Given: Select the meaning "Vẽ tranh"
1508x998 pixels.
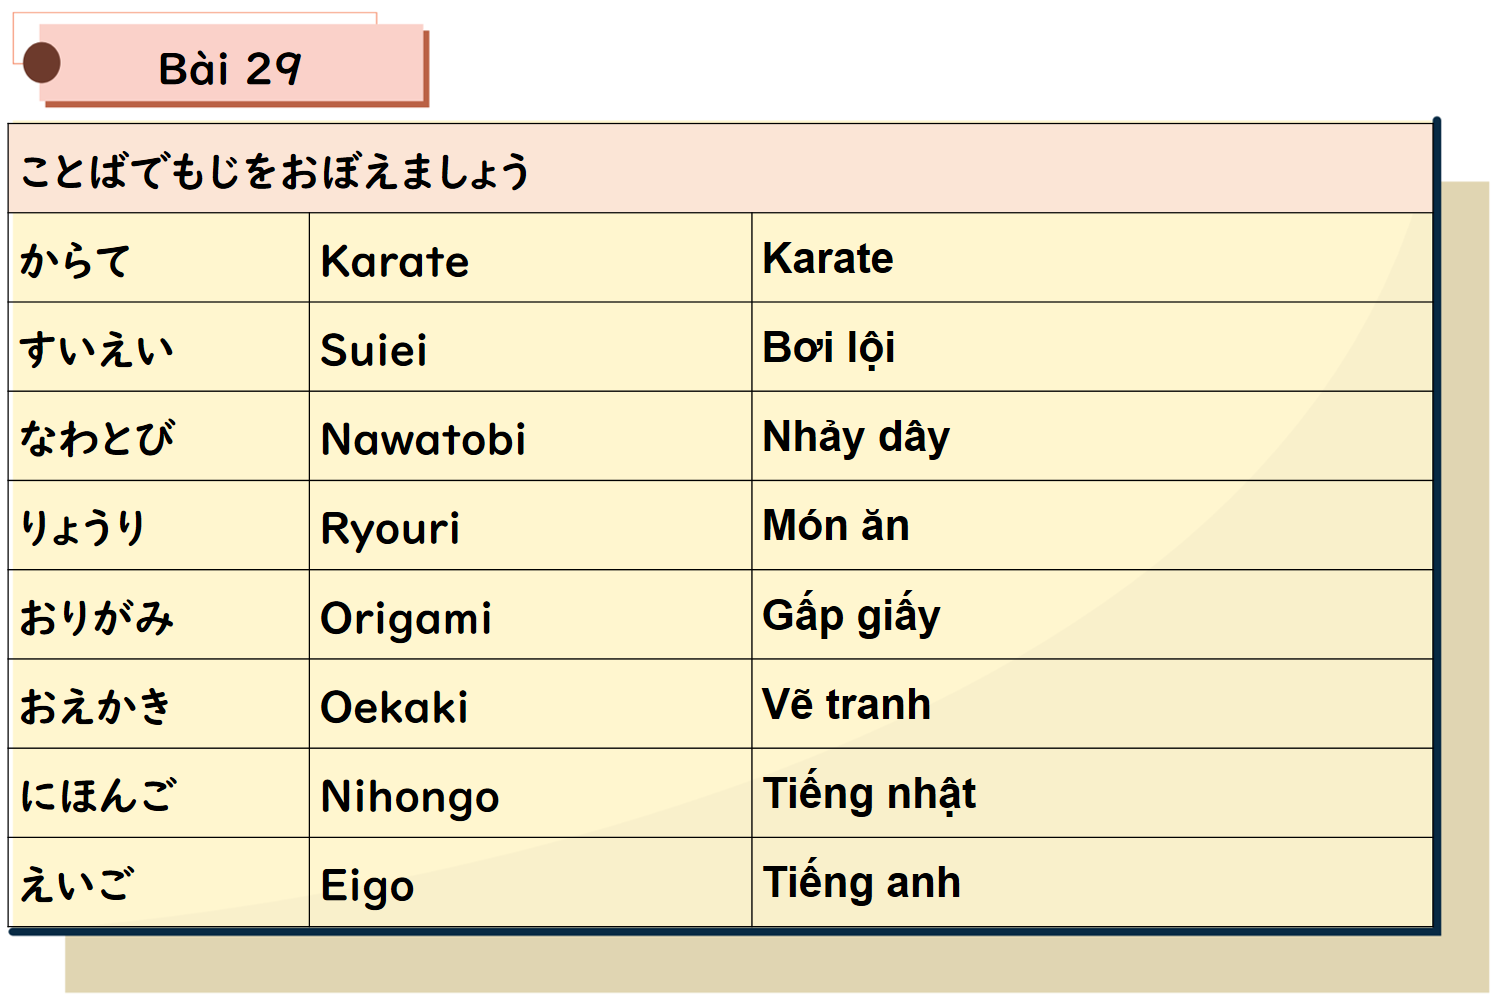Looking at the screenshot, I should point(846,704).
